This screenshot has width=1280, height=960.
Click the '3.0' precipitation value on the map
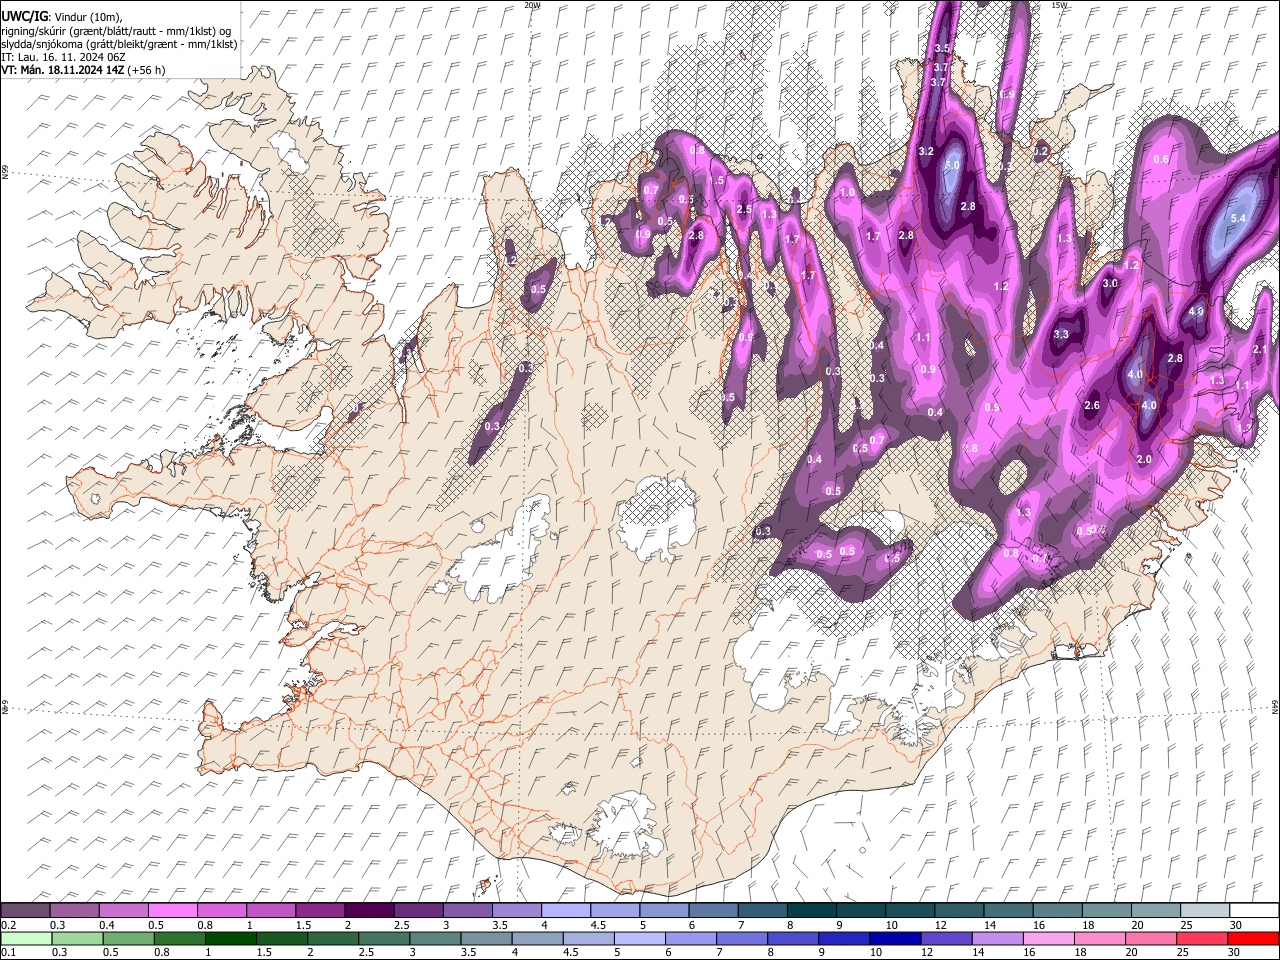click(1110, 284)
